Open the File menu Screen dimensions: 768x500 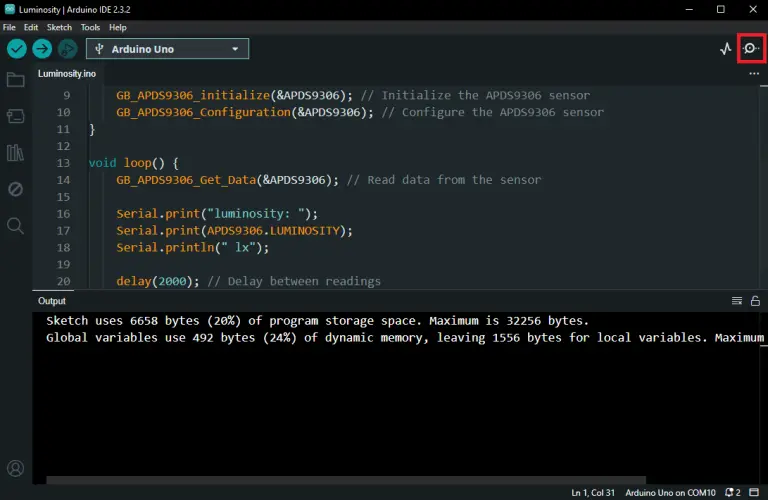click(x=9, y=27)
